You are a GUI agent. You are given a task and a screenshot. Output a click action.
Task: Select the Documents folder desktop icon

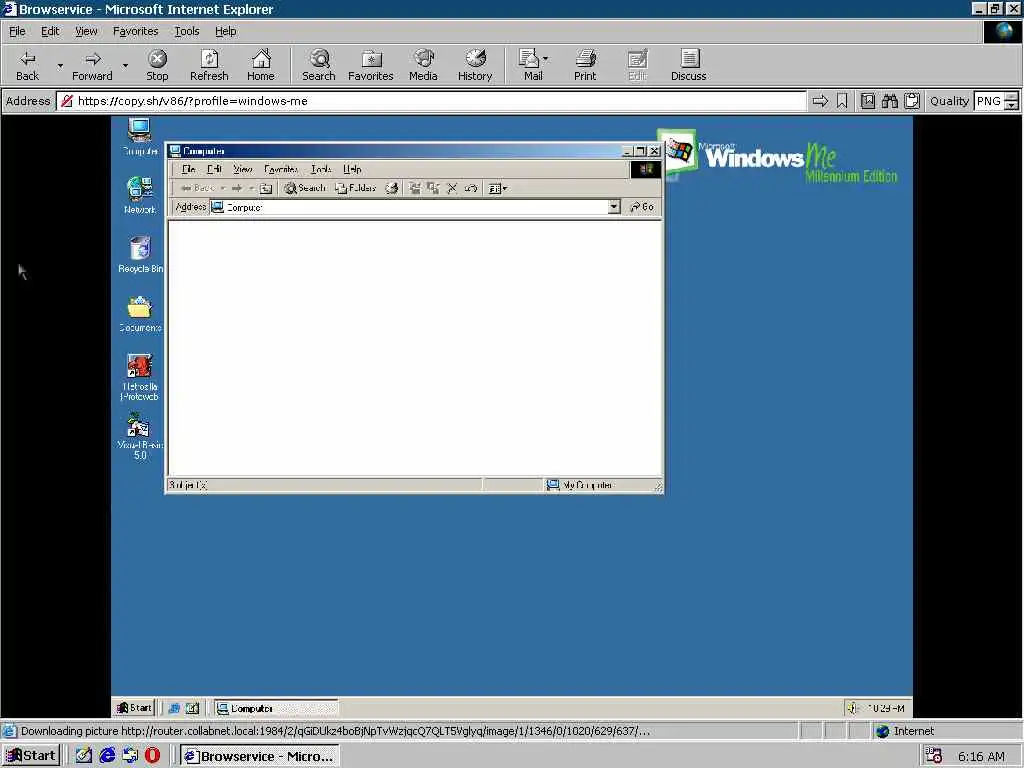click(x=140, y=313)
